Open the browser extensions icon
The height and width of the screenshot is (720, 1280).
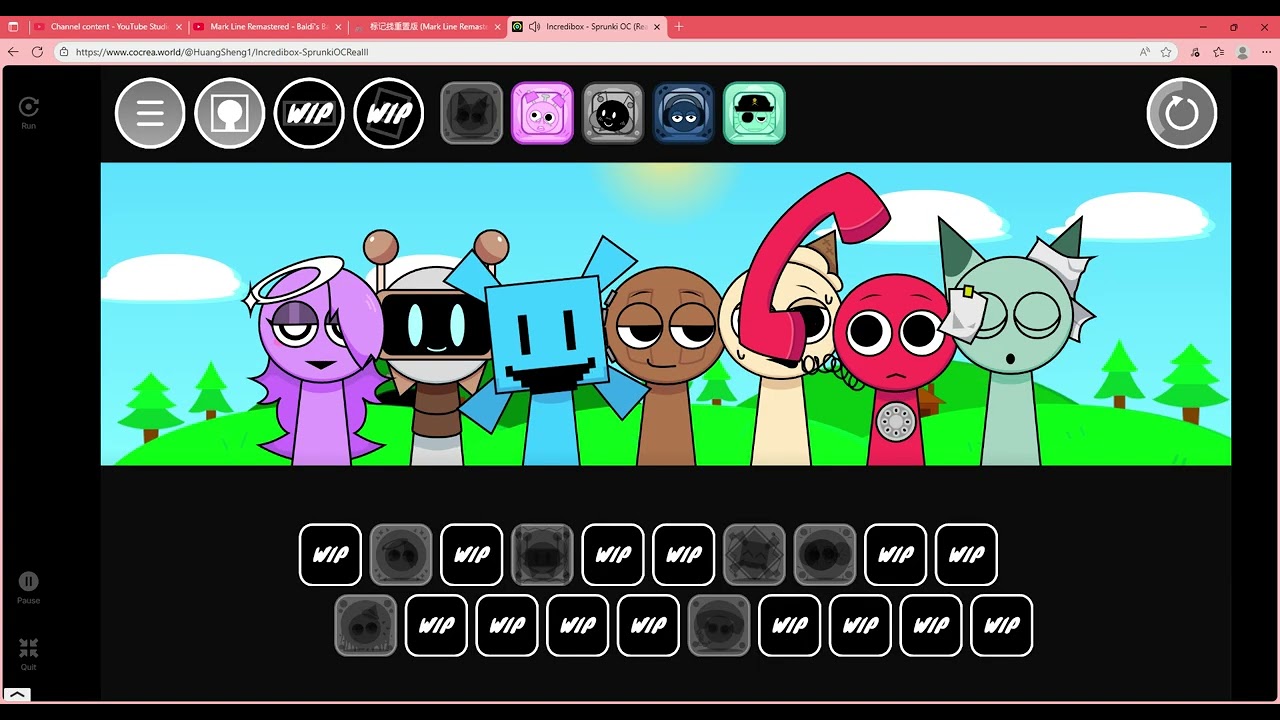pos(1196,52)
